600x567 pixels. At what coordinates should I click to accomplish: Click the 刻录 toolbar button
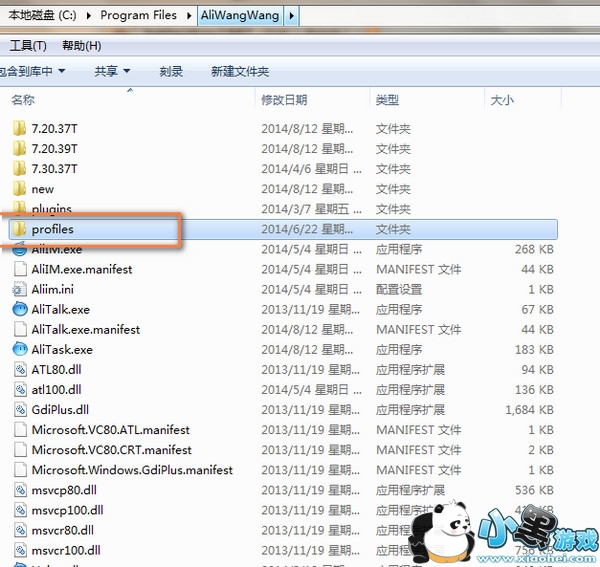point(171,71)
